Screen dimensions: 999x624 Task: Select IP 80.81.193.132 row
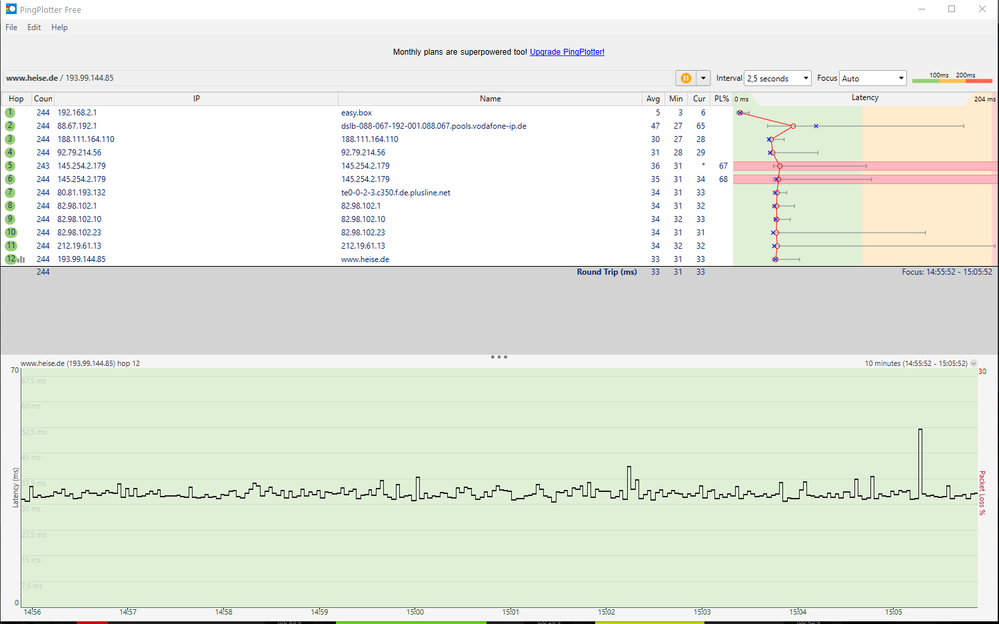(x=82, y=193)
